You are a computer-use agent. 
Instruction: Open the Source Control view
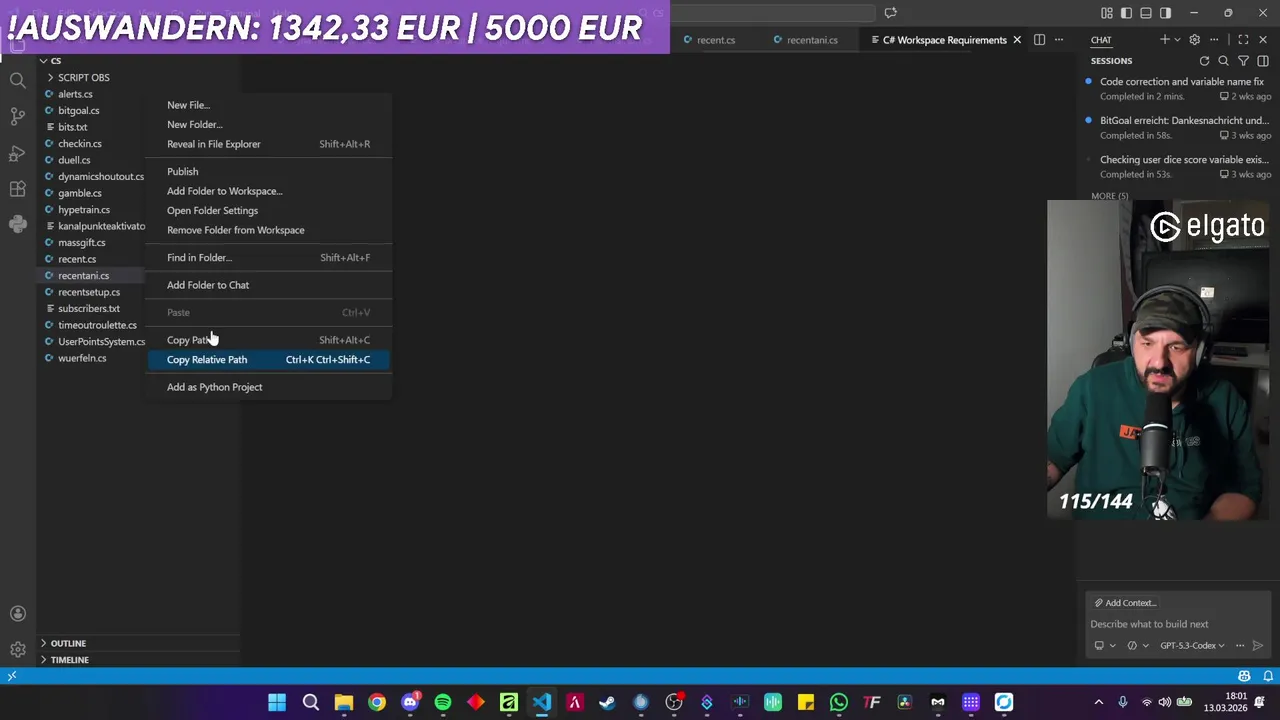point(17,116)
